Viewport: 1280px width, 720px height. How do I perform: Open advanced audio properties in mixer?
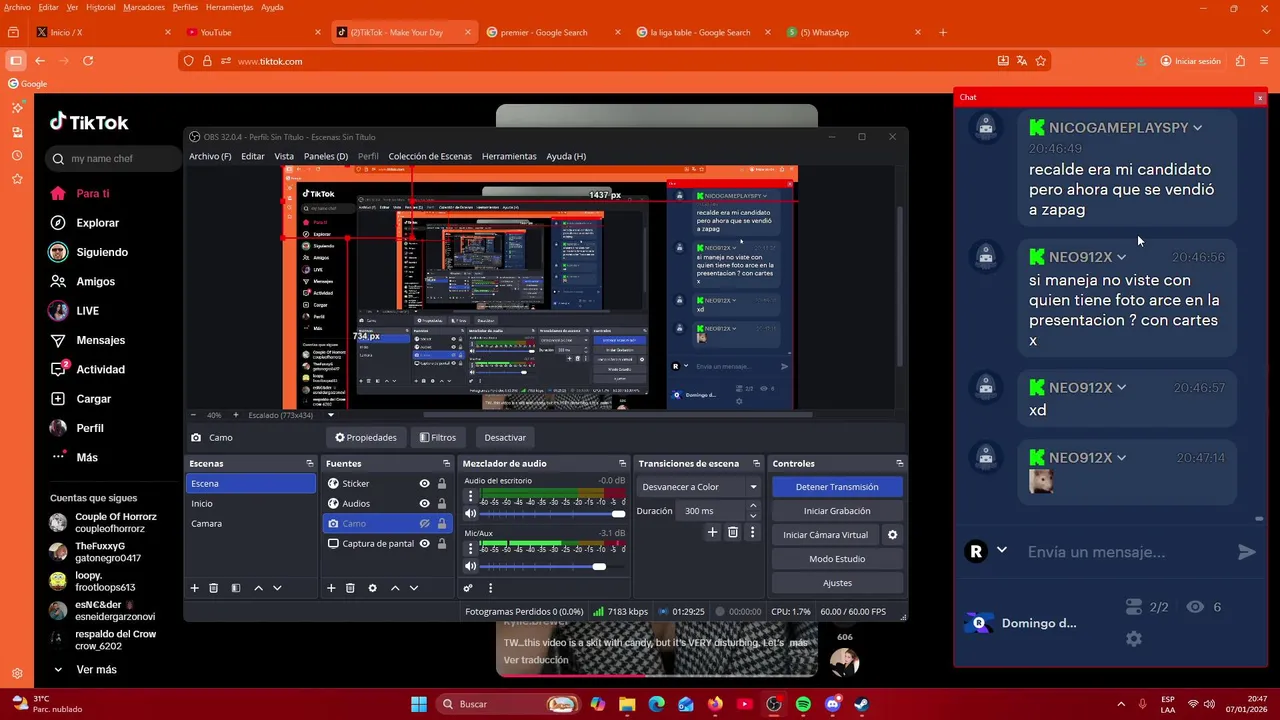tap(467, 588)
